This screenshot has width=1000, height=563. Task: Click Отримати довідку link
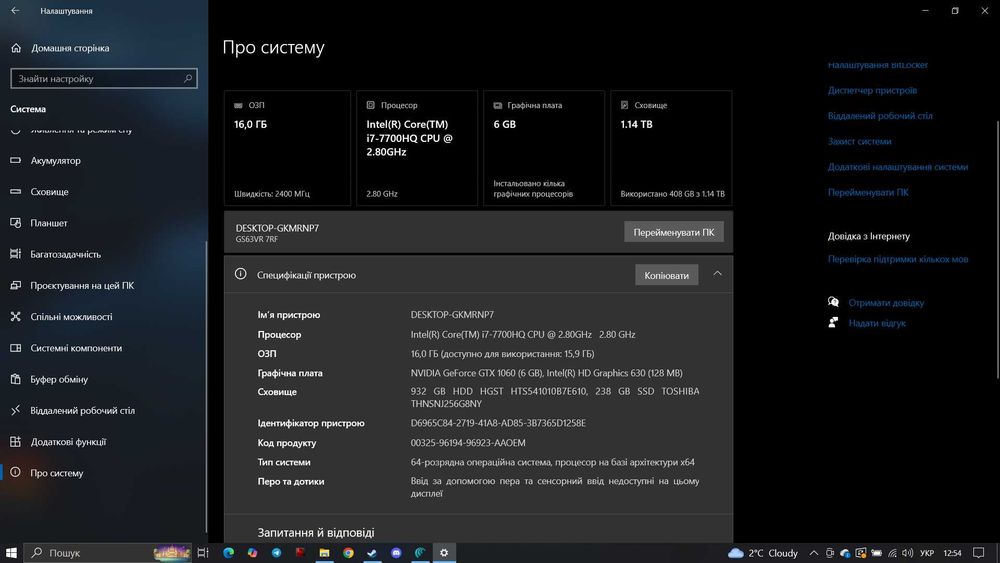pos(886,303)
